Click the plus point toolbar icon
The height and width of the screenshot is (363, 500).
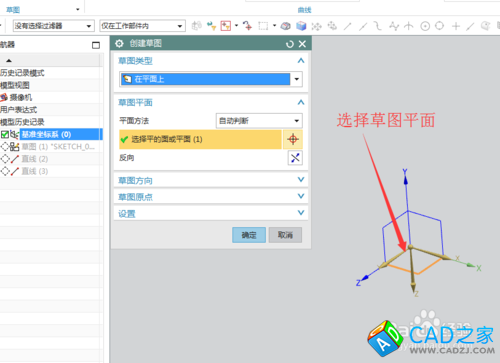456,26
